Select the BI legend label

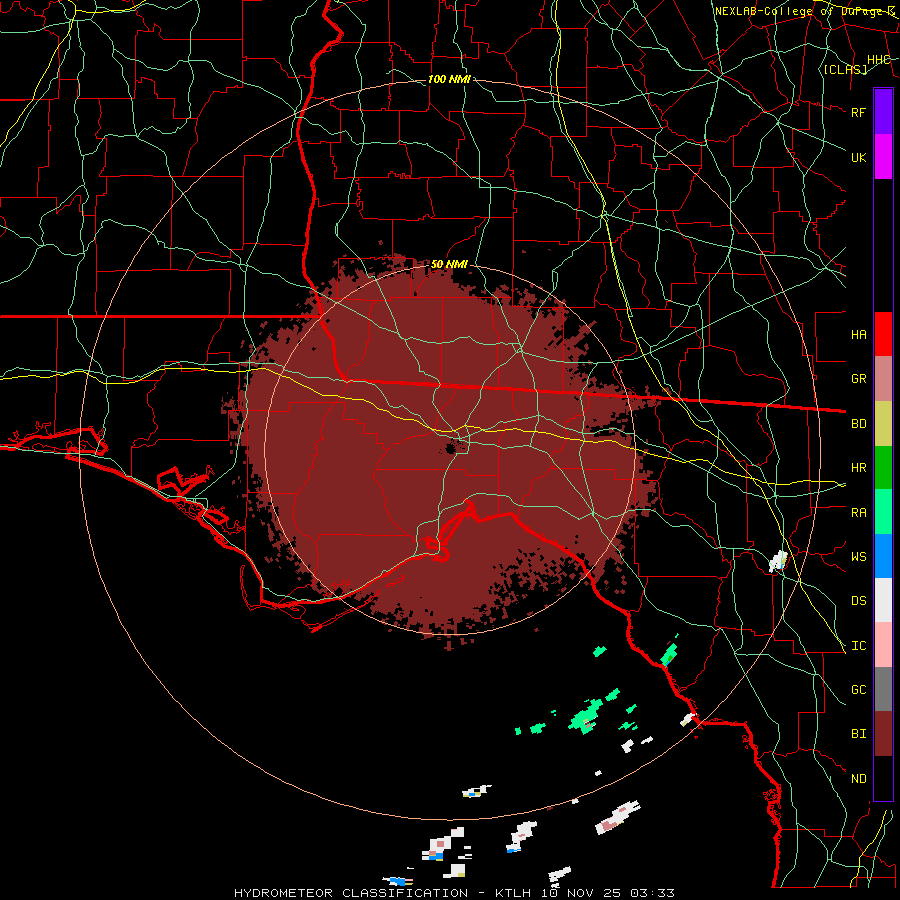[858, 734]
